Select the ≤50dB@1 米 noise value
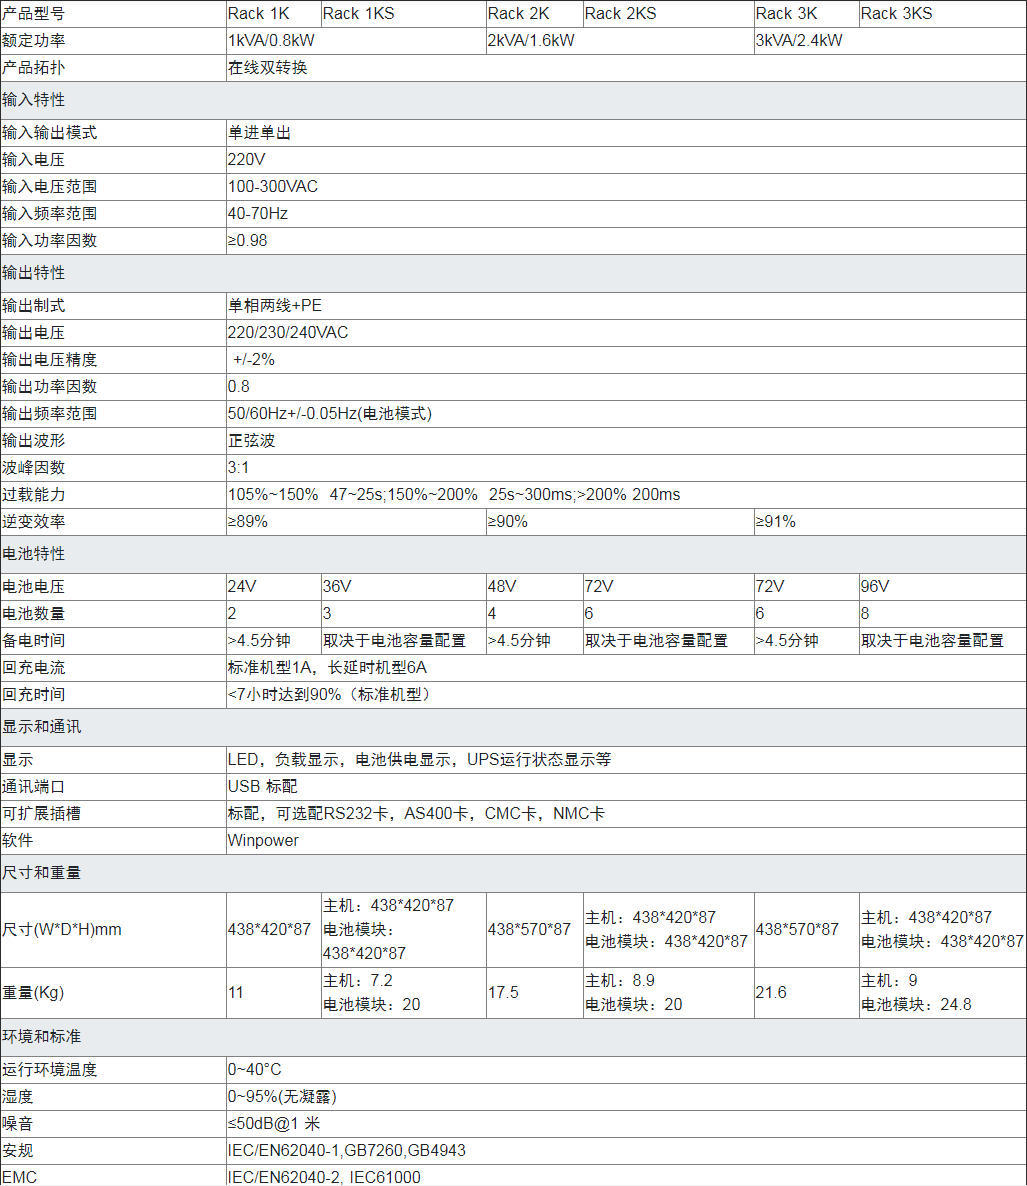Screen dimensions: 1027x1186 coord(274,1123)
